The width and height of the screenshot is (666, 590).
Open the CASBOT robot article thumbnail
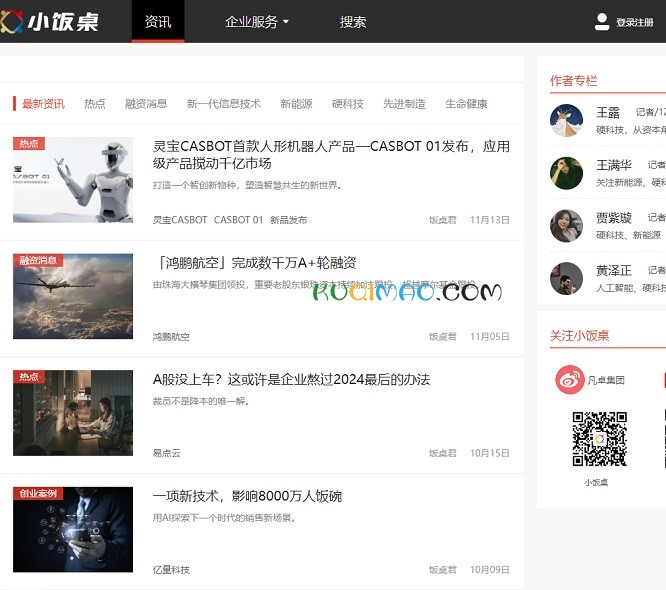(73, 180)
